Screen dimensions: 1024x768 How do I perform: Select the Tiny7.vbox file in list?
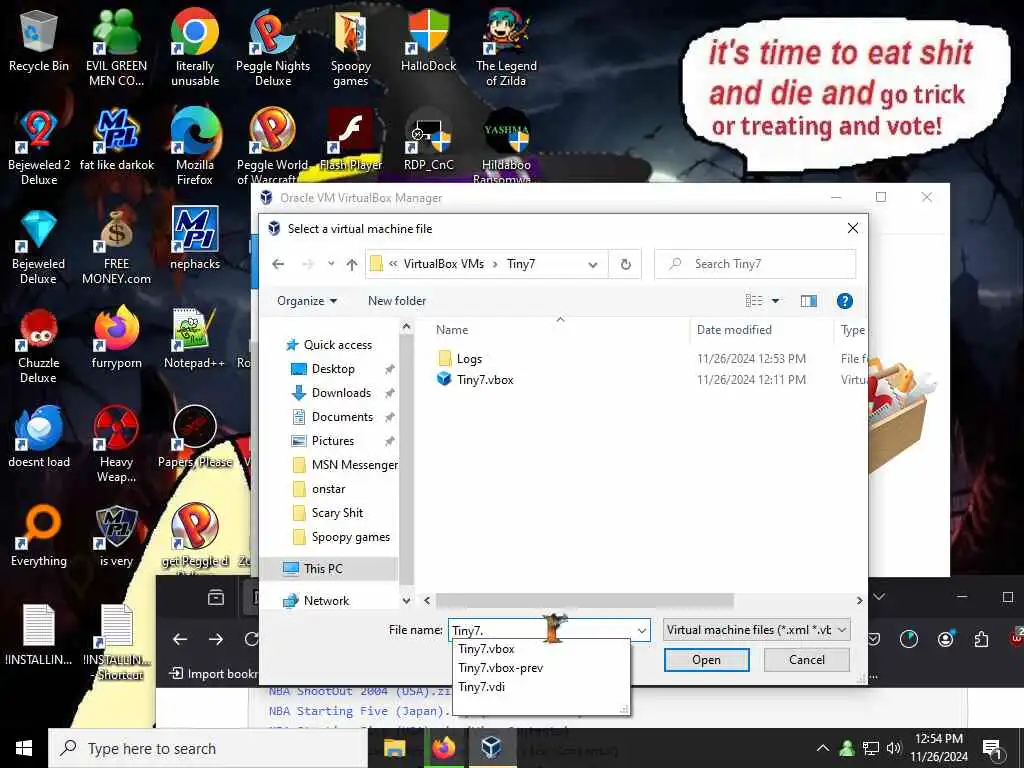tap(485, 379)
